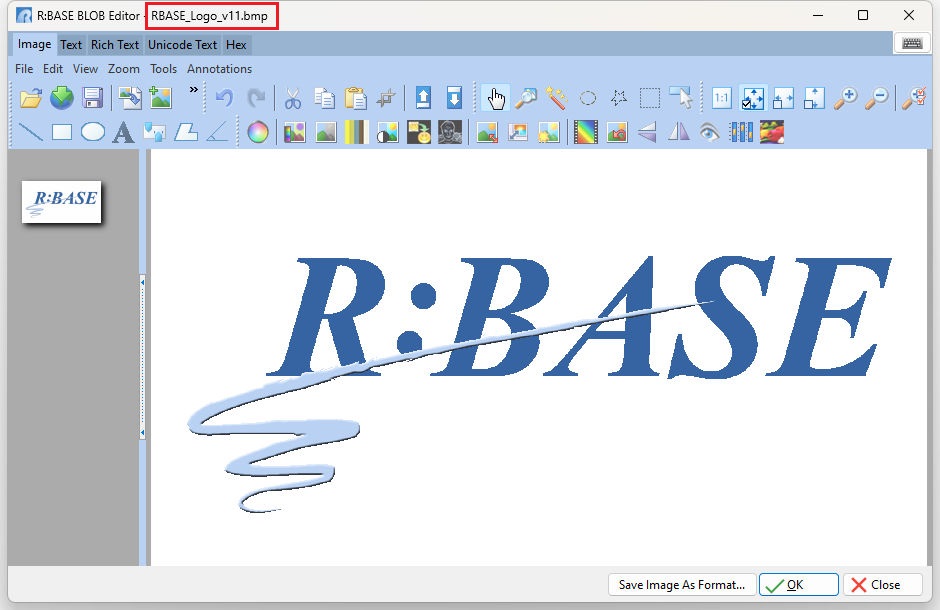Screen dimensions: 940x610
Task: Toggle the fit-to-window checkbox icon
Action: (752, 98)
